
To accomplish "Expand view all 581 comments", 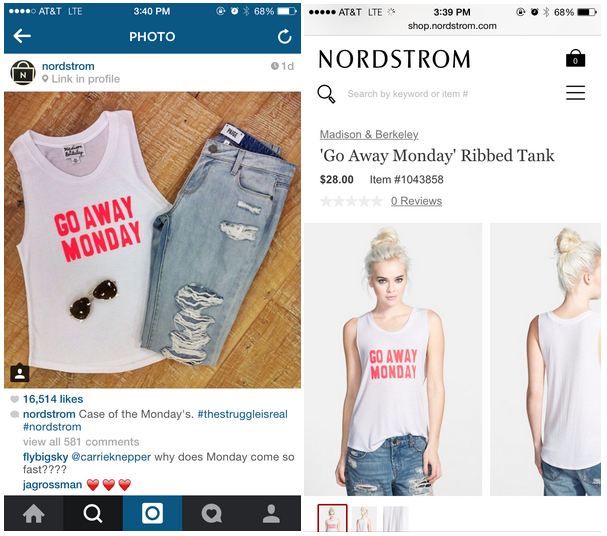I will click(81, 442).
